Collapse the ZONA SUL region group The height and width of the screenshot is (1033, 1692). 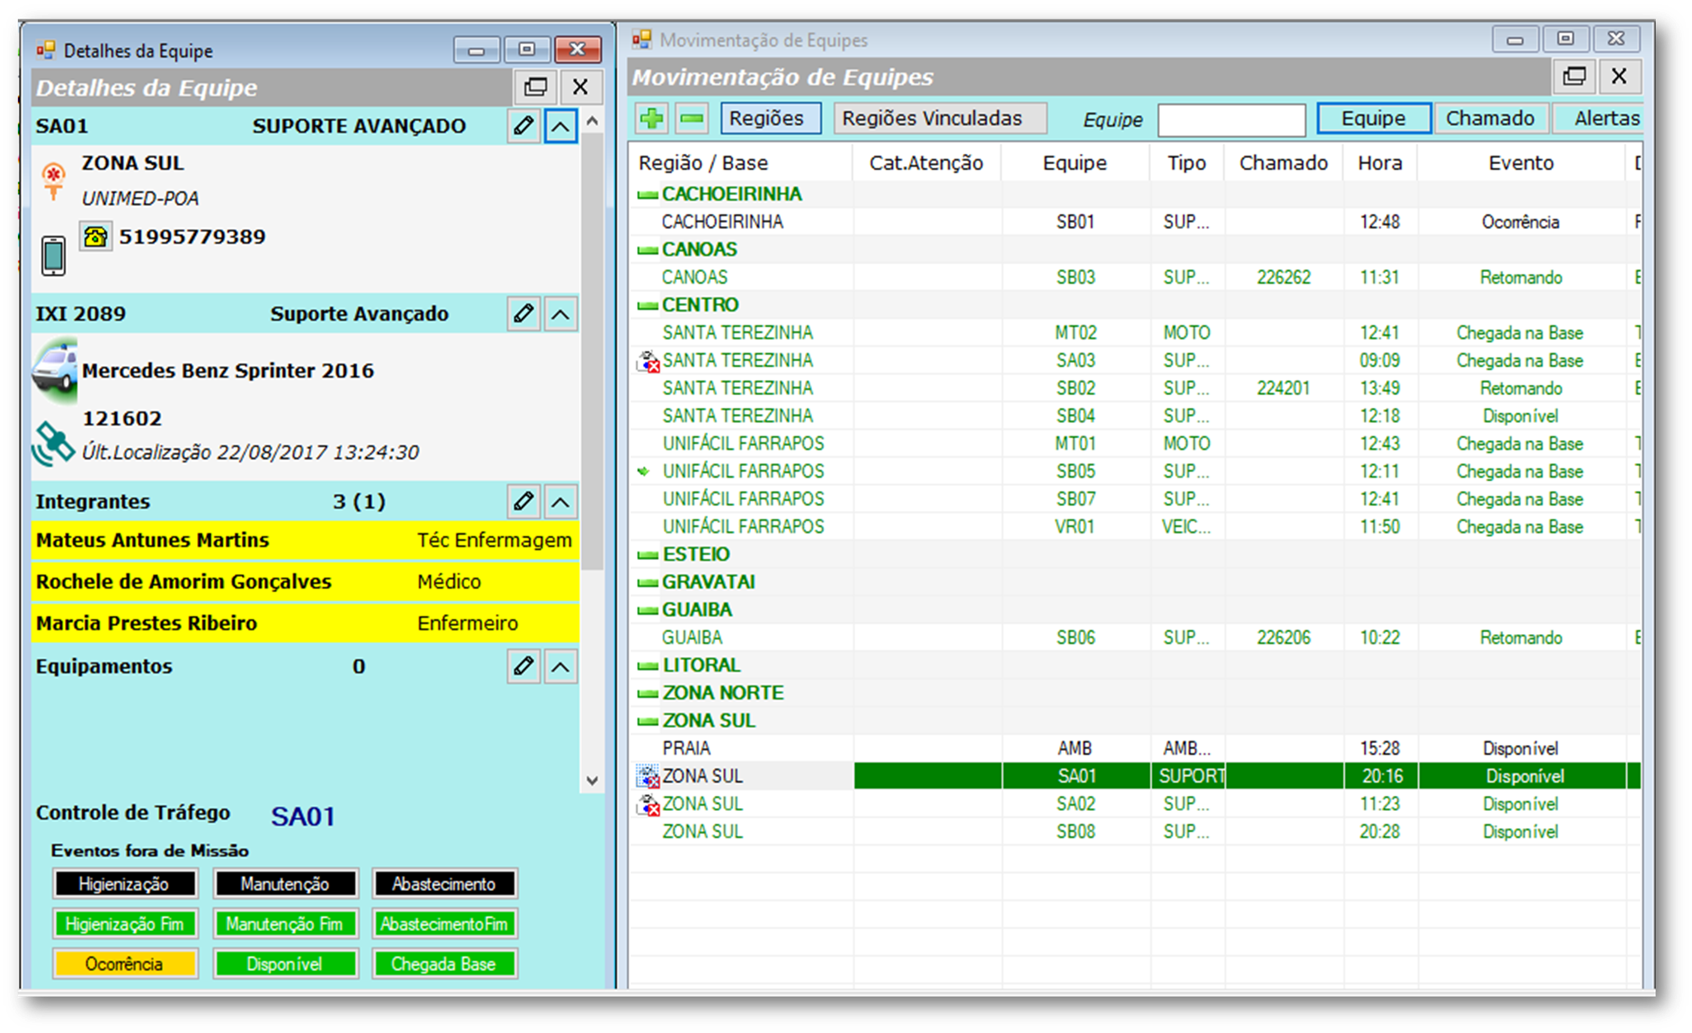pyautogui.click(x=648, y=721)
